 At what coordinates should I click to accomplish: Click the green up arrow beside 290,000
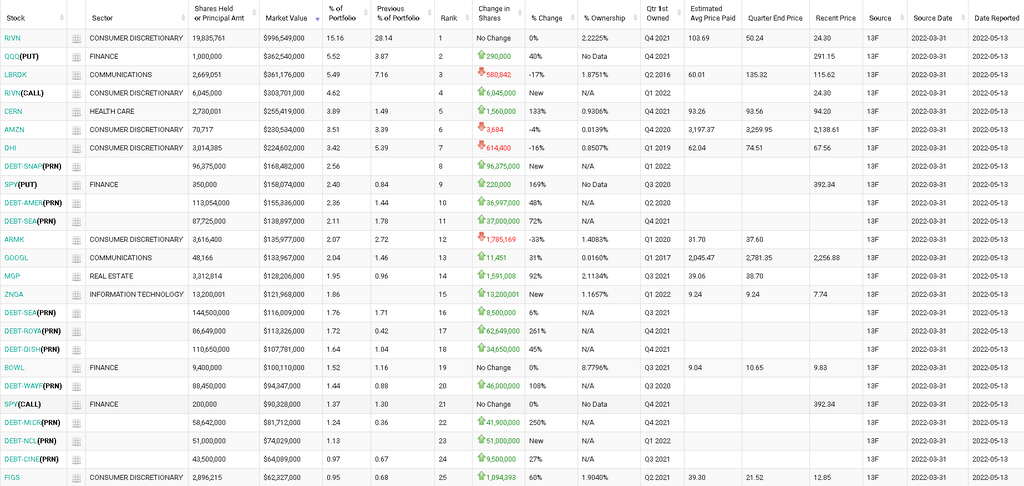point(481,56)
